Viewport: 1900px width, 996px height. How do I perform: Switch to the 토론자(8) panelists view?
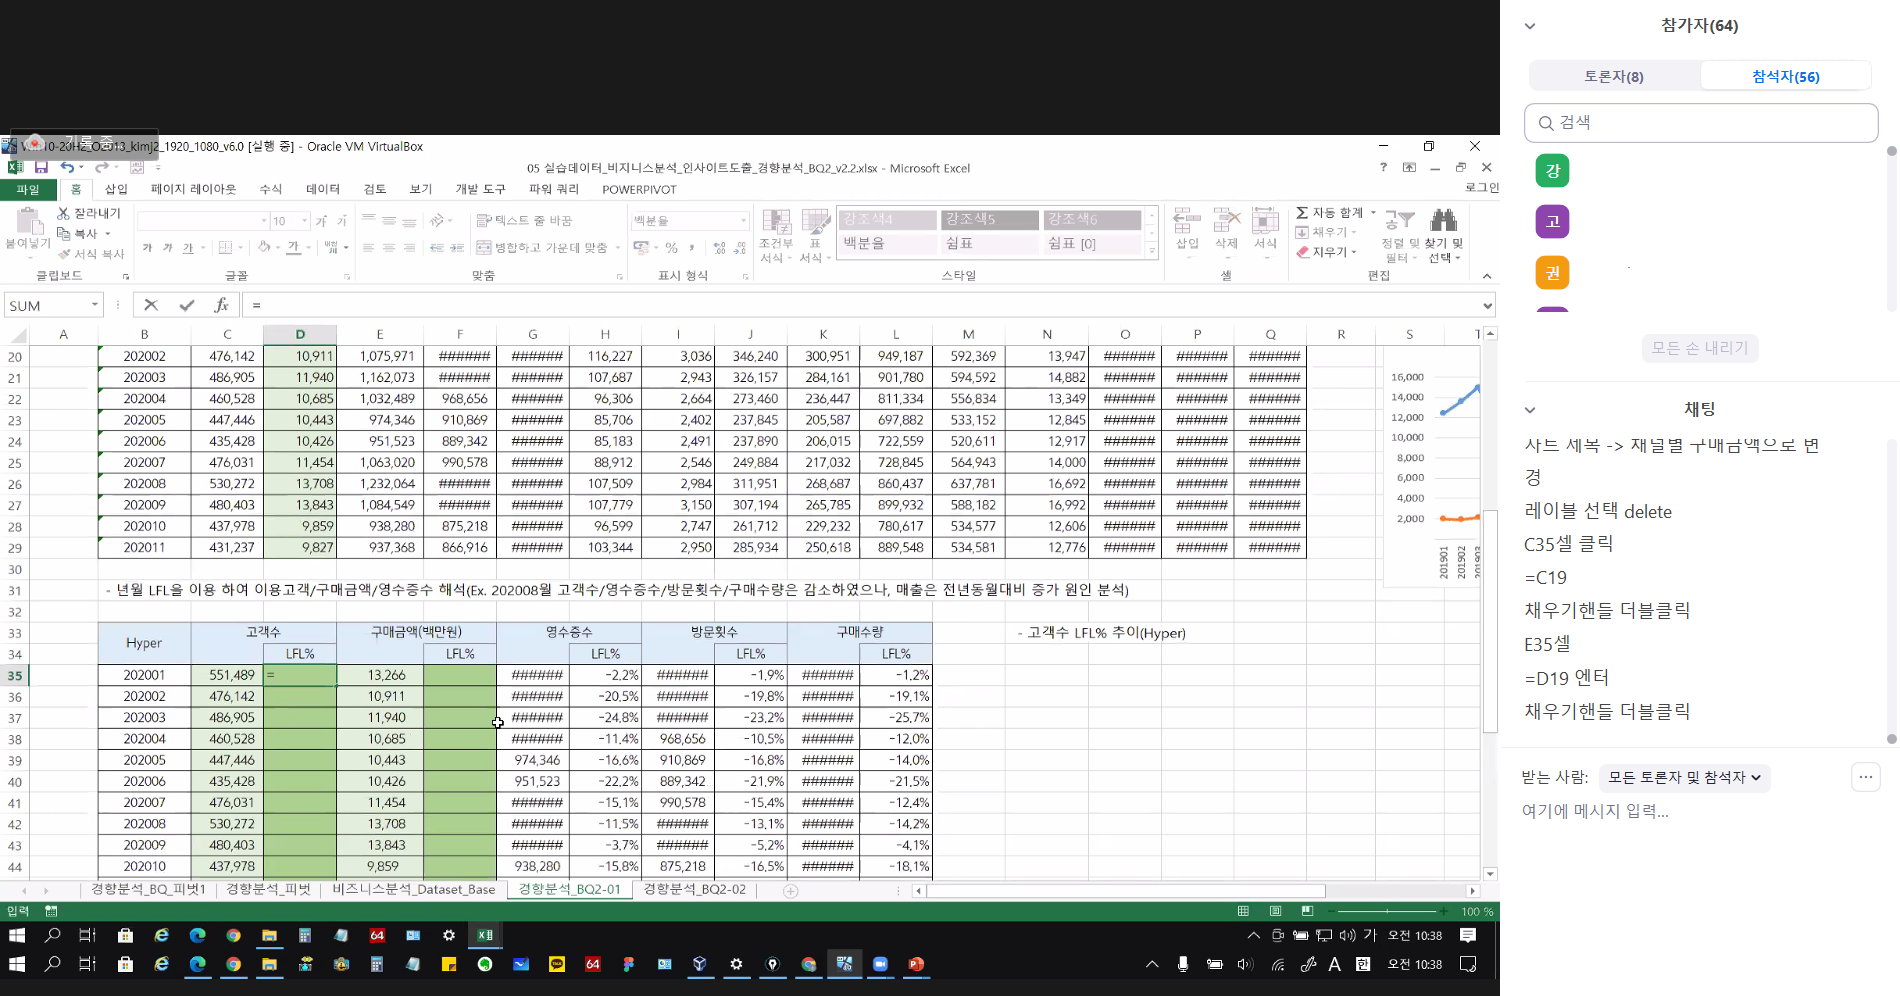click(x=1613, y=76)
